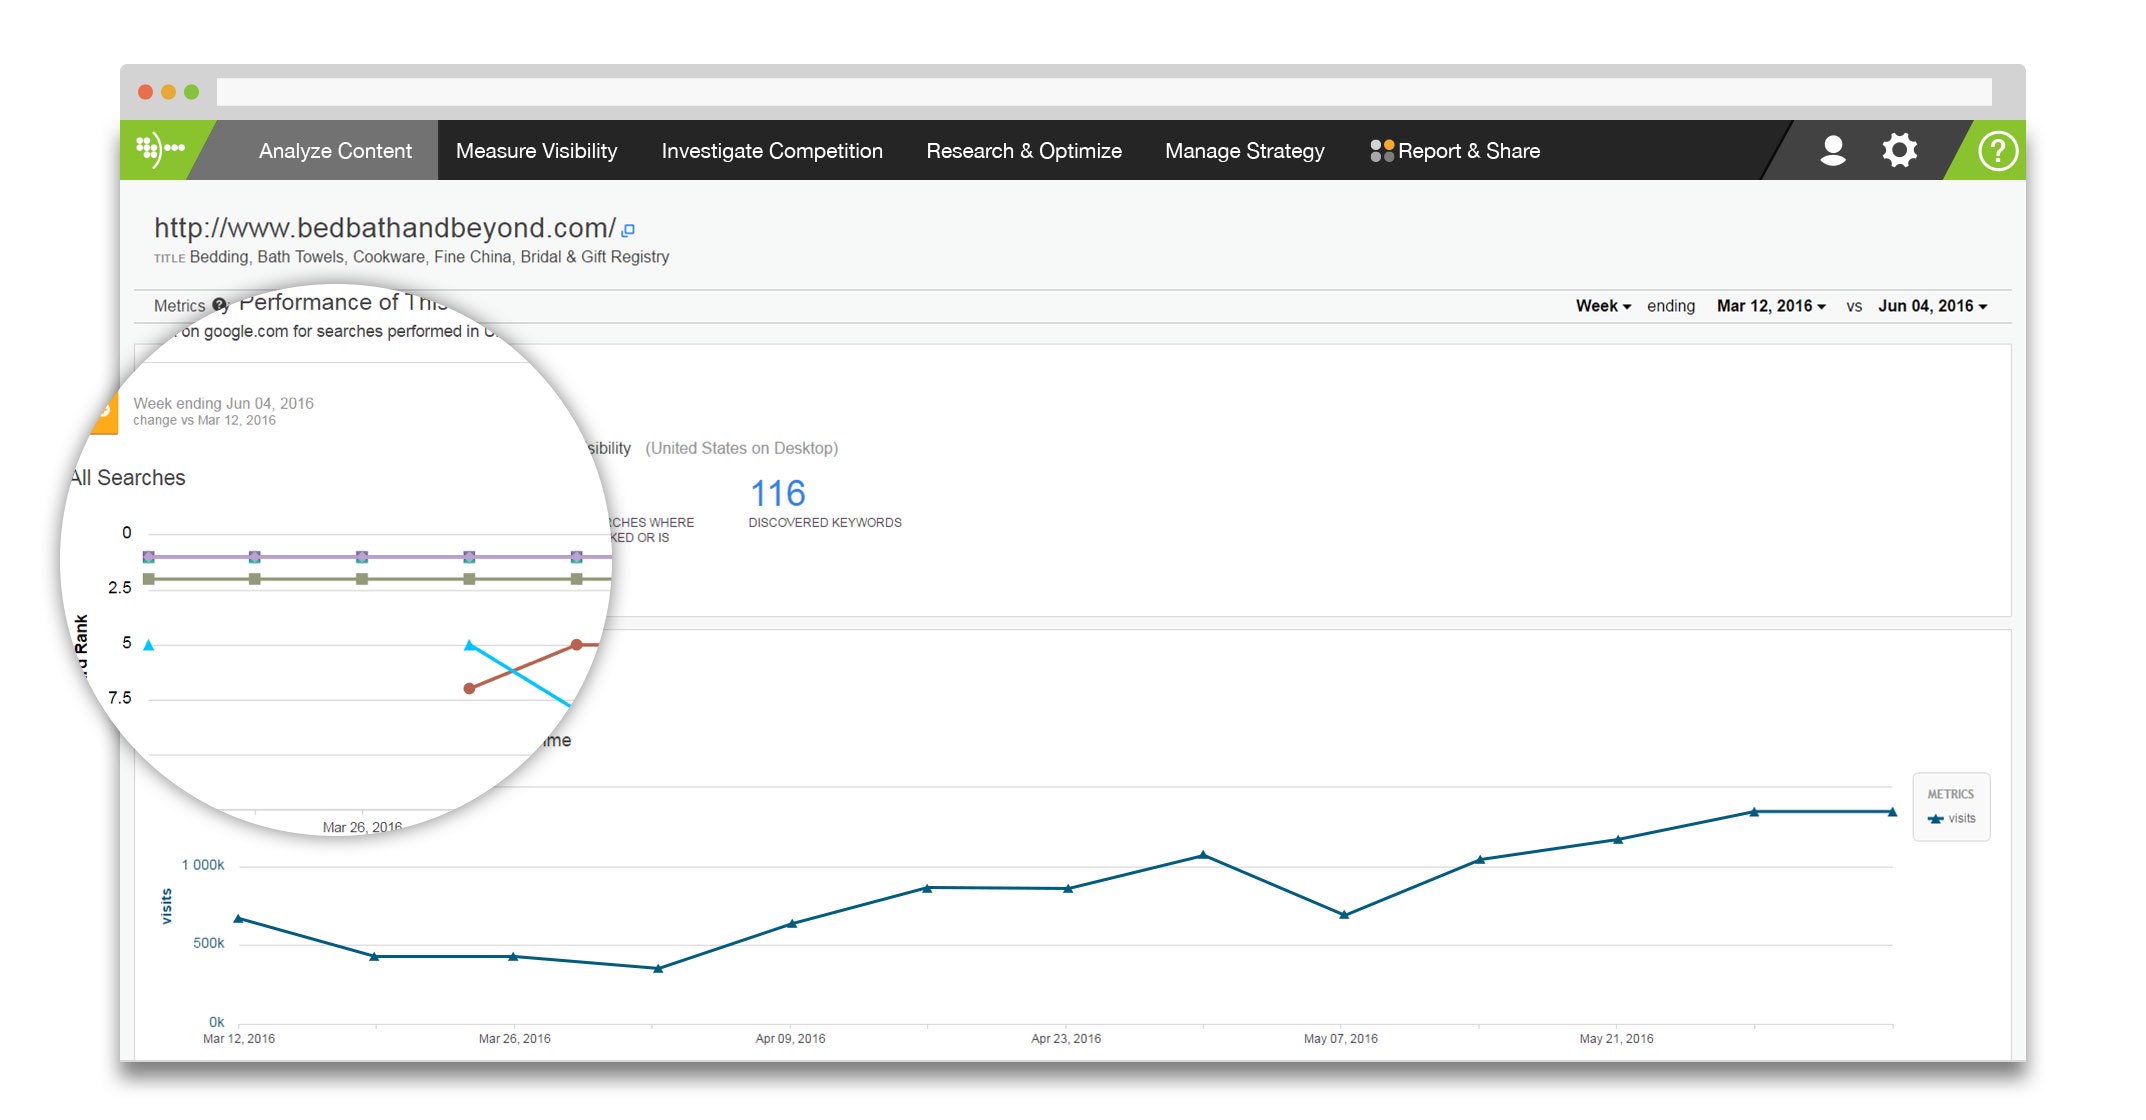Open the Manage Strategy tab

coord(1244,151)
